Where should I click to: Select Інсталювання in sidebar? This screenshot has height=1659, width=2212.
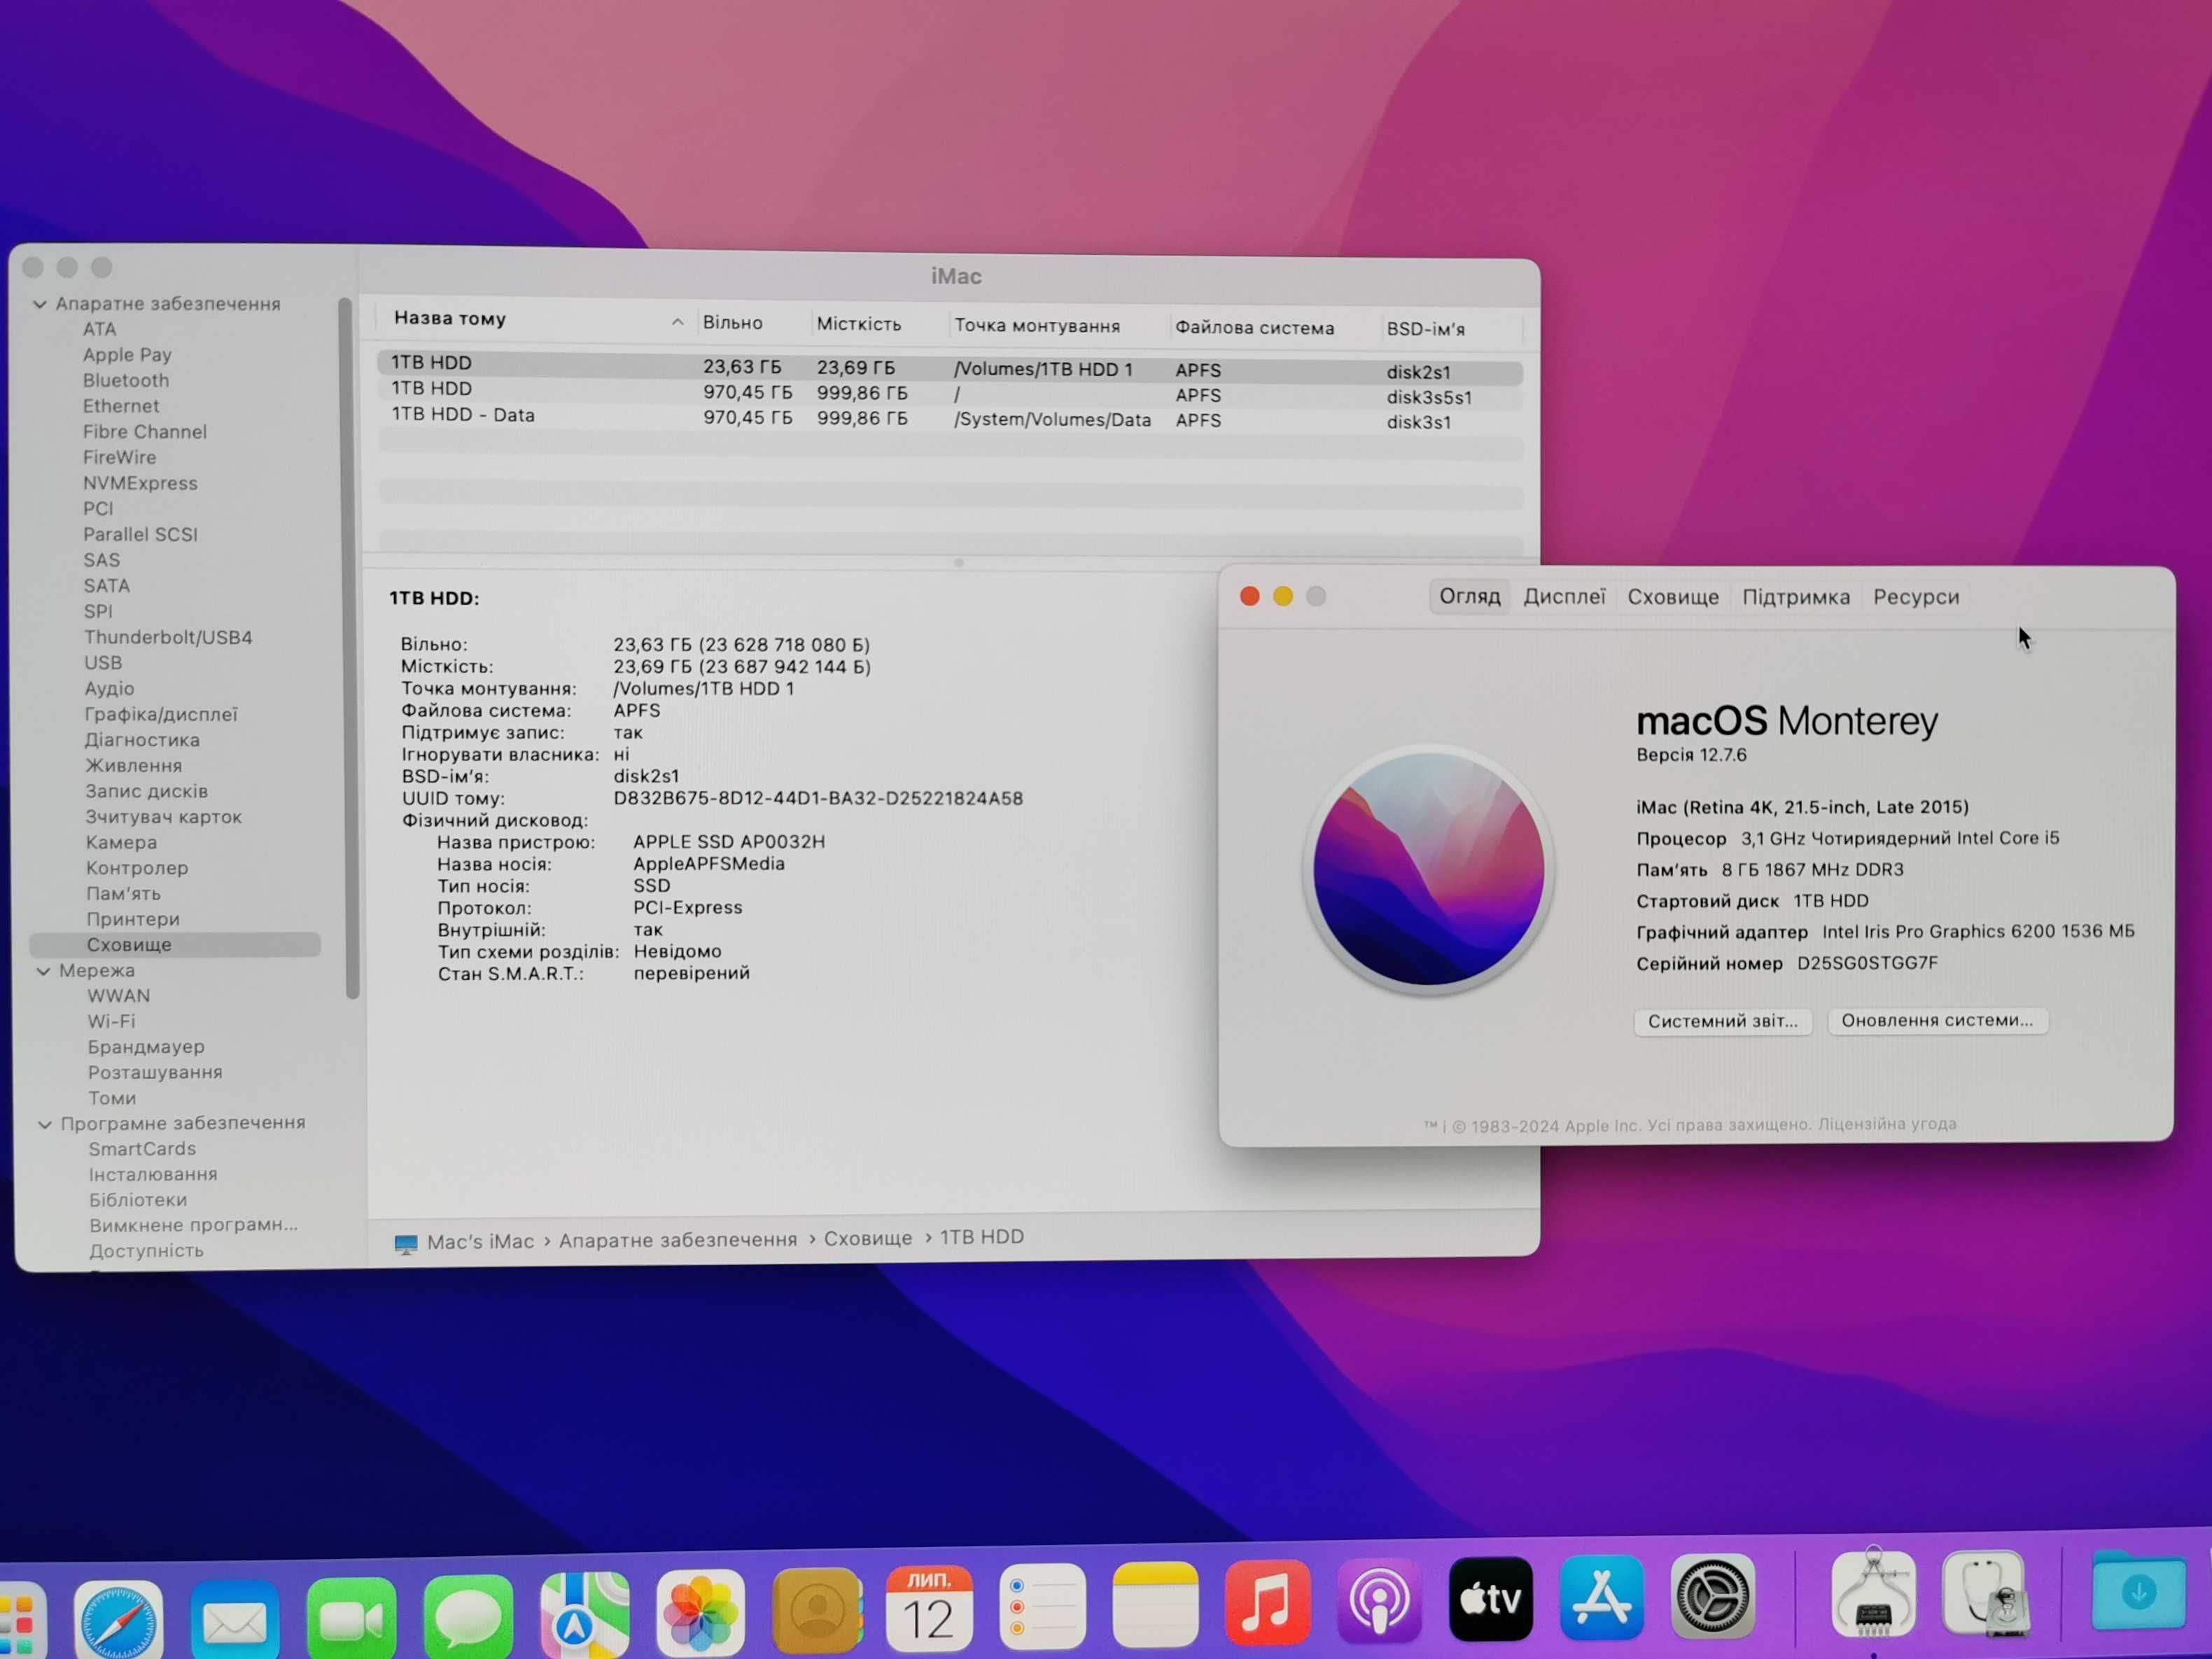pyautogui.click(x=153, y=1175)
